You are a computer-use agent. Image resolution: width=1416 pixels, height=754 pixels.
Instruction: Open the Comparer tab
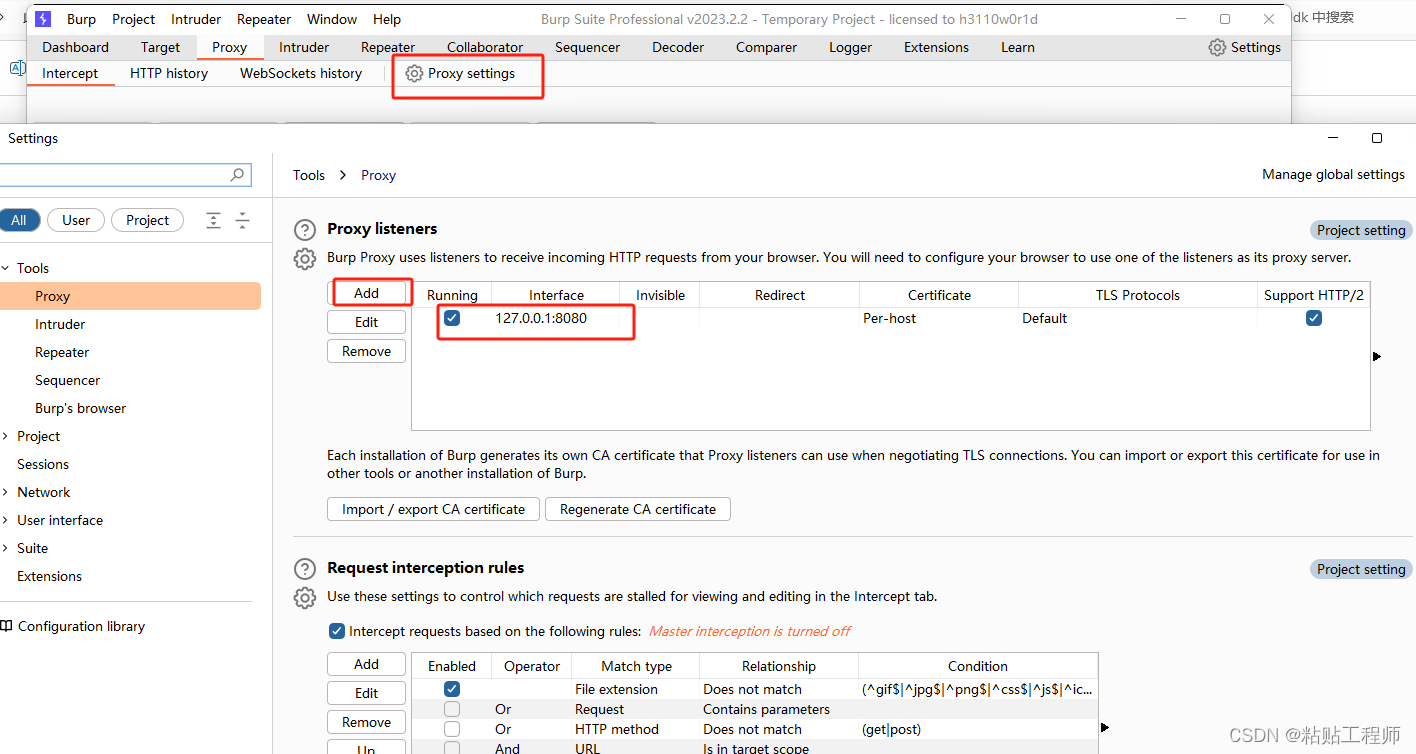767,47
